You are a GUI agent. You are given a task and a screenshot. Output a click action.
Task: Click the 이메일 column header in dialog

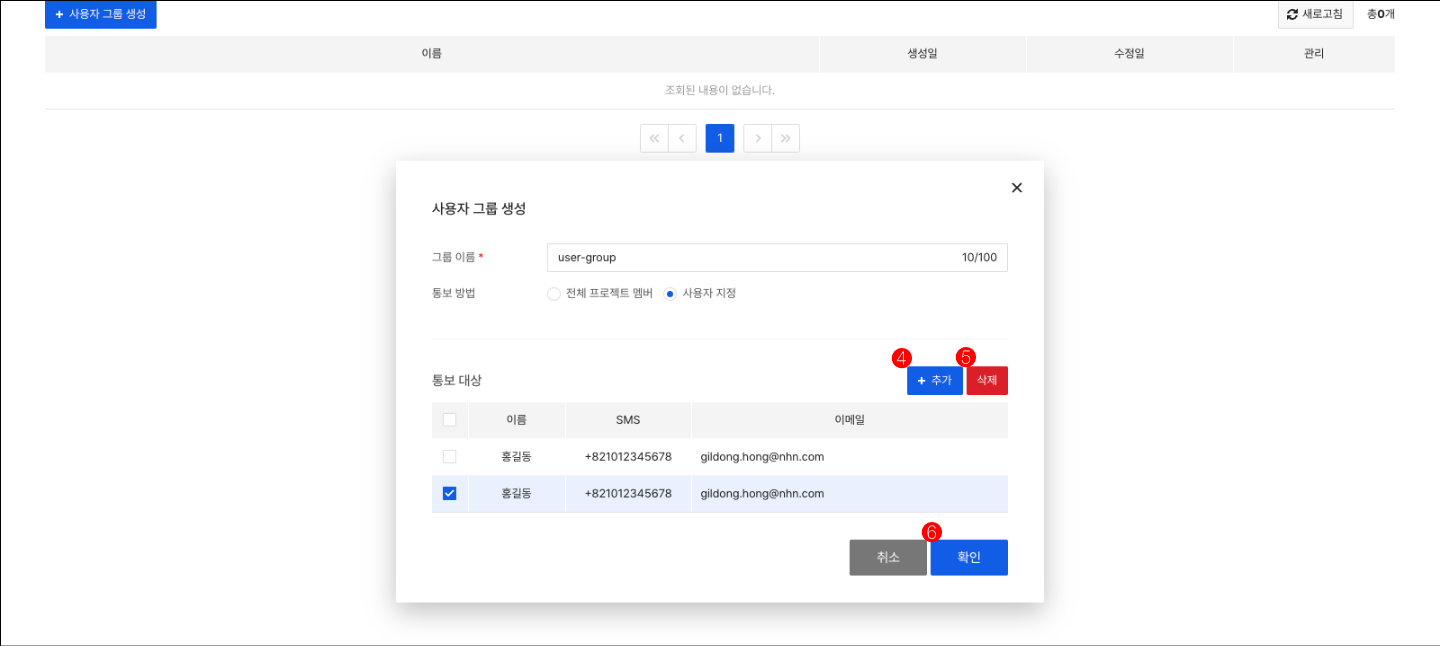point(849,420)
